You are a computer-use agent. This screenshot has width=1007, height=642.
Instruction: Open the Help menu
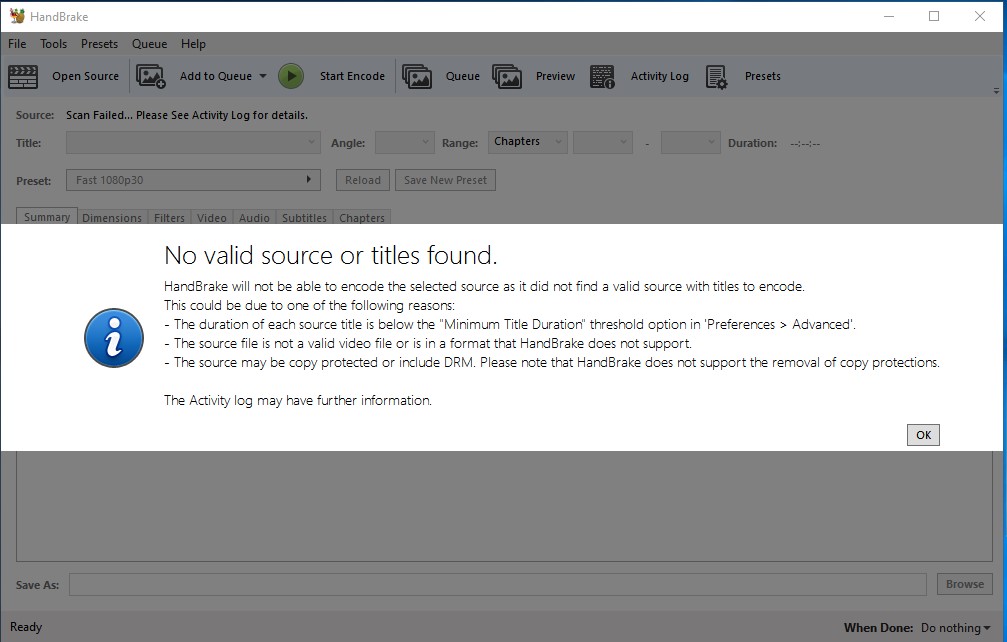193,44
